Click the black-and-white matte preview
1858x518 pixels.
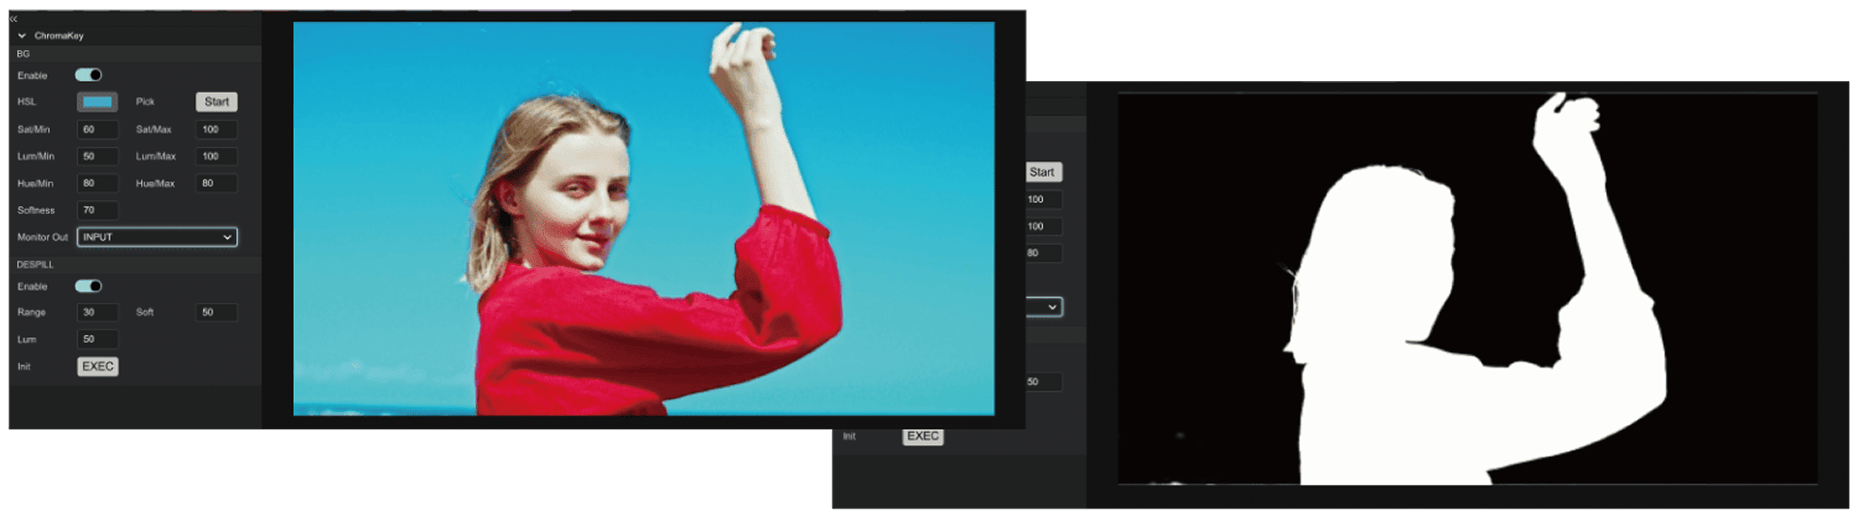1467,290
